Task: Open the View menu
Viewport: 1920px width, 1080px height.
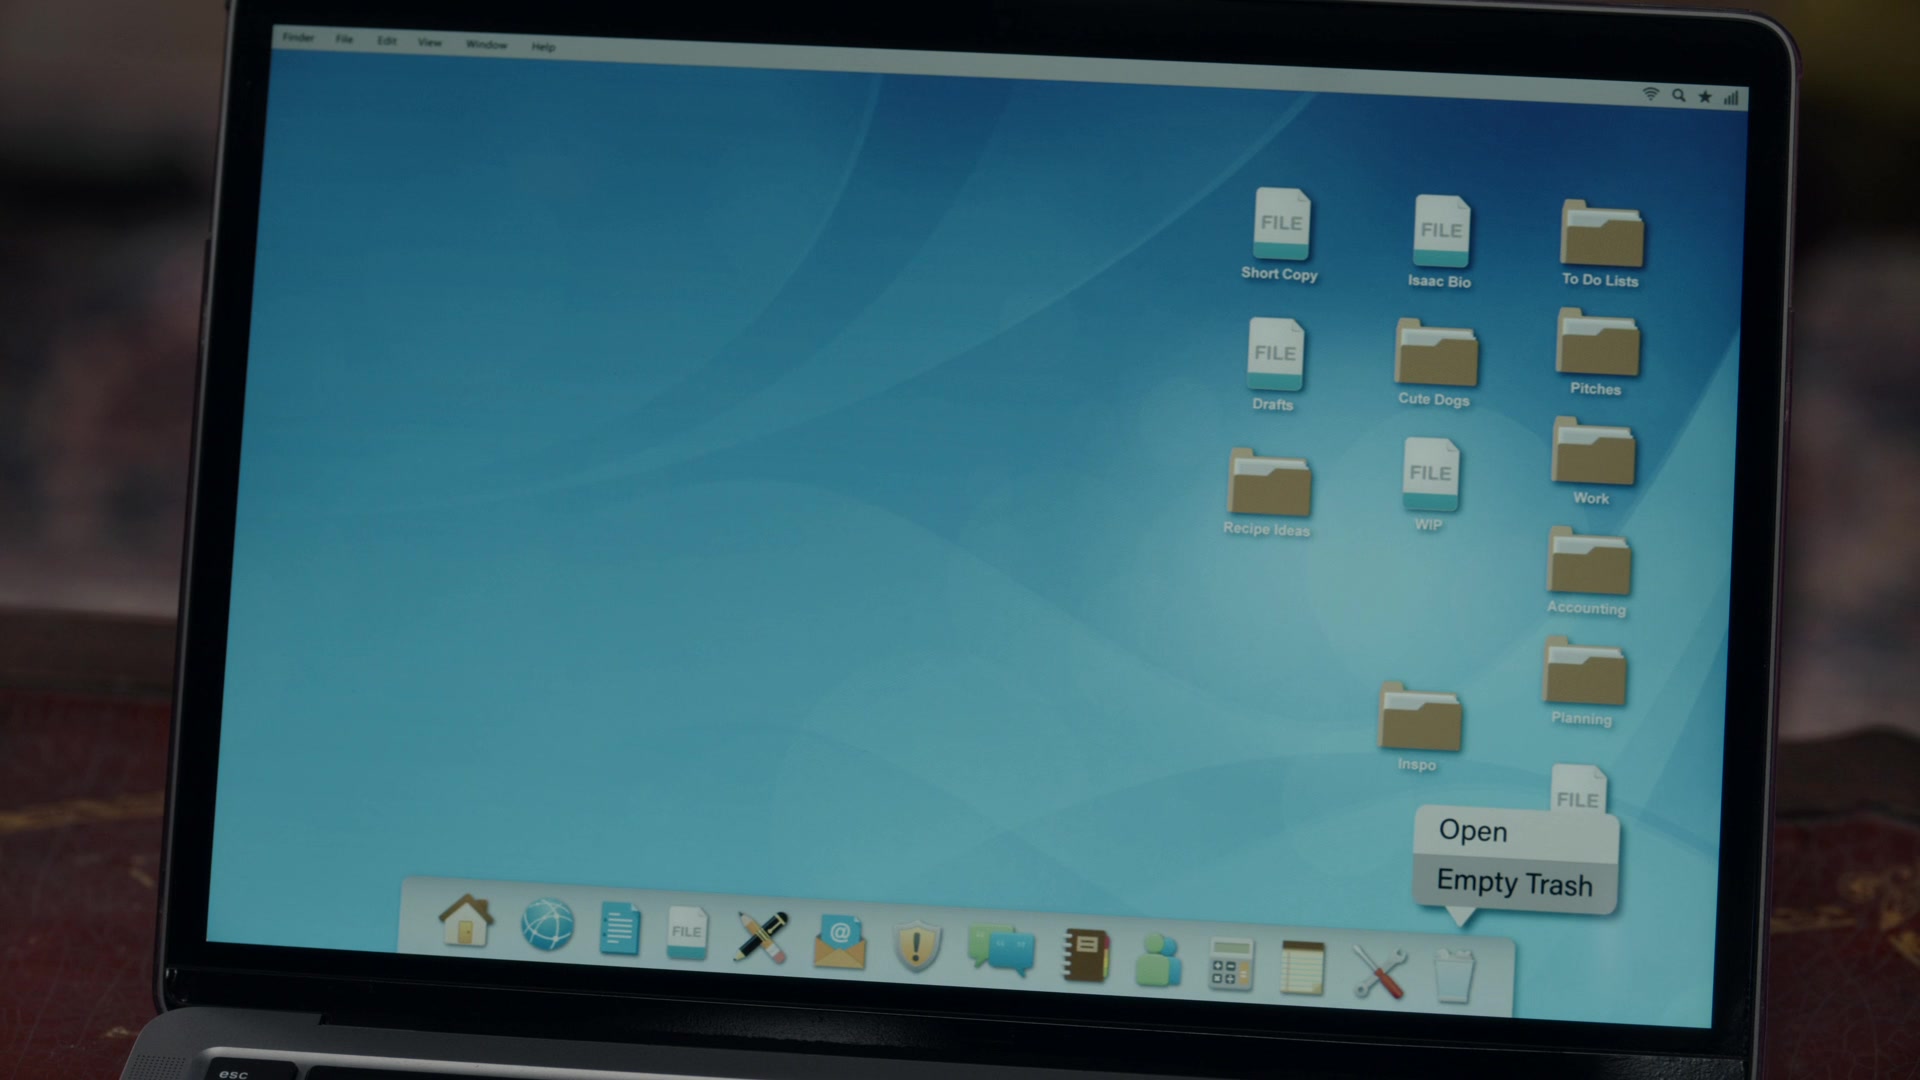Action: click(x=430, y=43)
